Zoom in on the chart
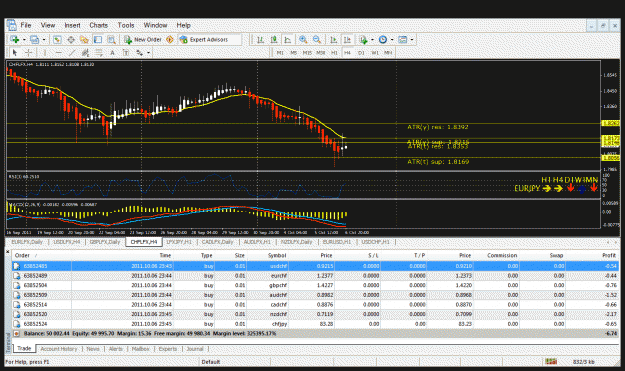This screenshot has width=625, height=371. [303, 39]
